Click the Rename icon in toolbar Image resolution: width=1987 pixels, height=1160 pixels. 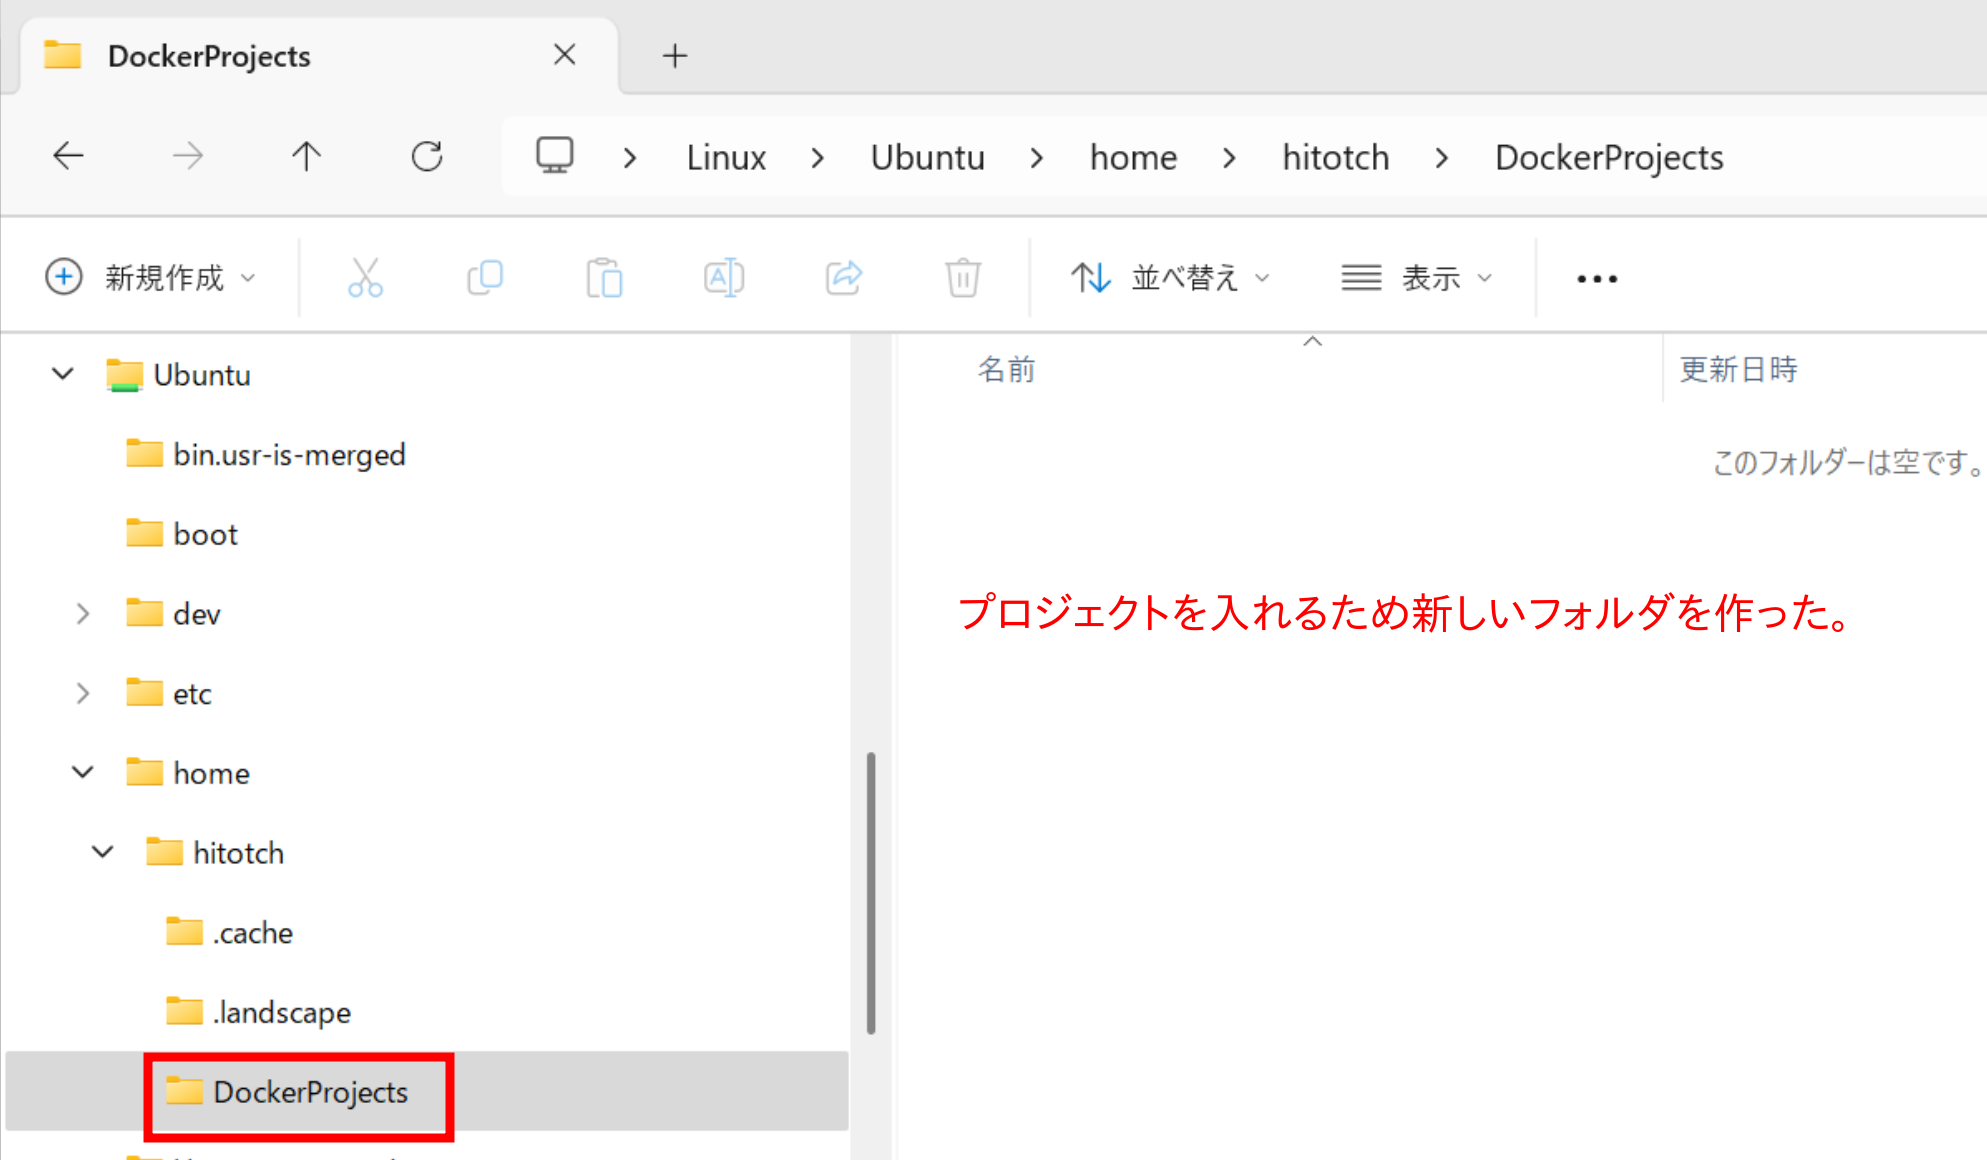724,277
